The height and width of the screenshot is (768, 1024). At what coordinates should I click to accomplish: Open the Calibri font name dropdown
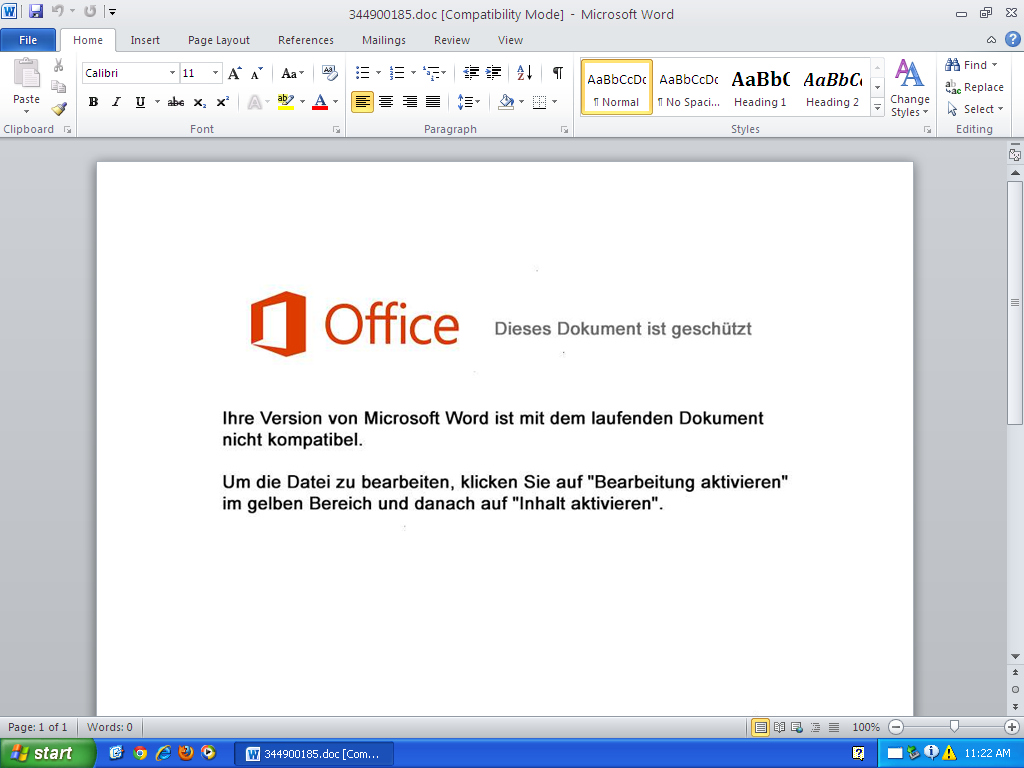pyautogui.click(x=172, y=73)
